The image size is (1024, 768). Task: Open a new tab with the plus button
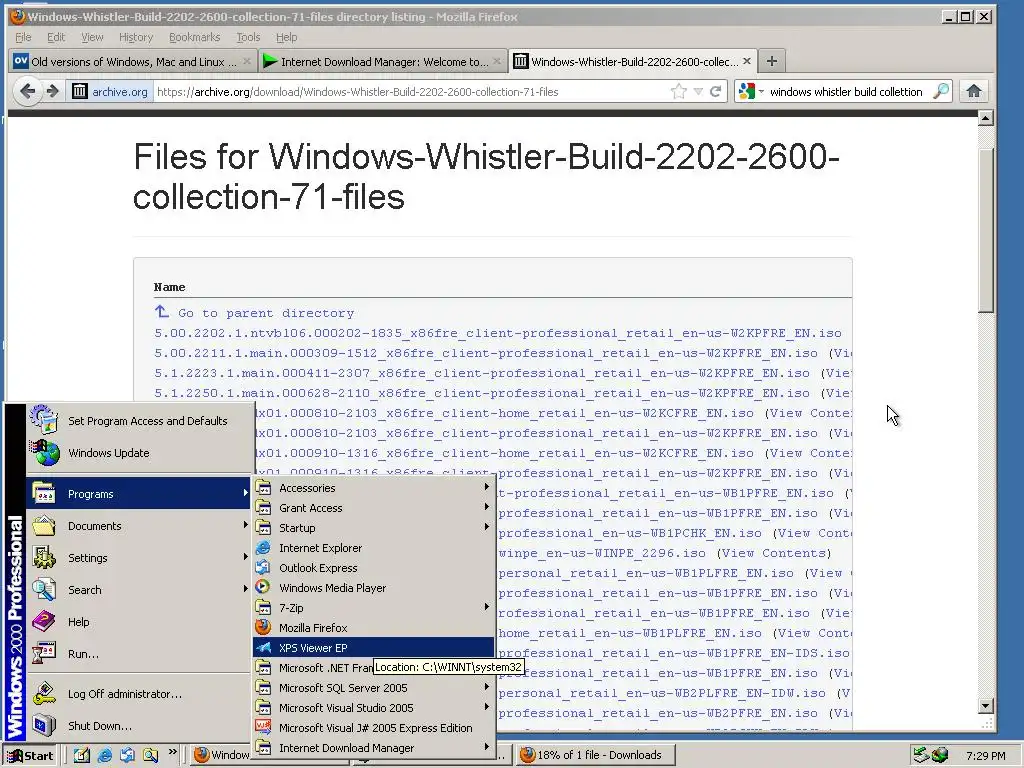[772, 61]
